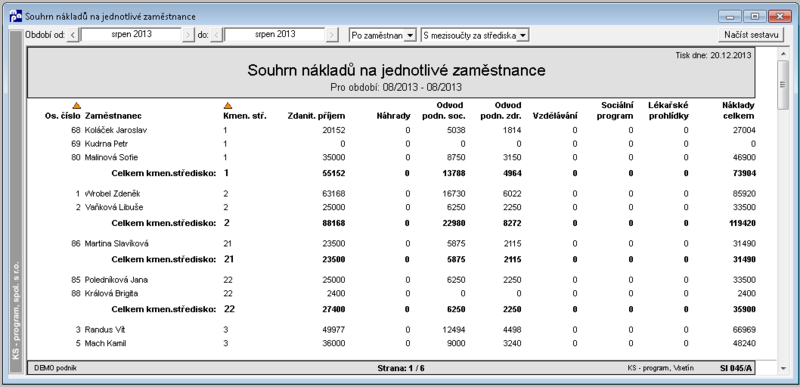The image size is (800, 387).
Task: Select employee Poledníková Jana
Action: (116, 280)
